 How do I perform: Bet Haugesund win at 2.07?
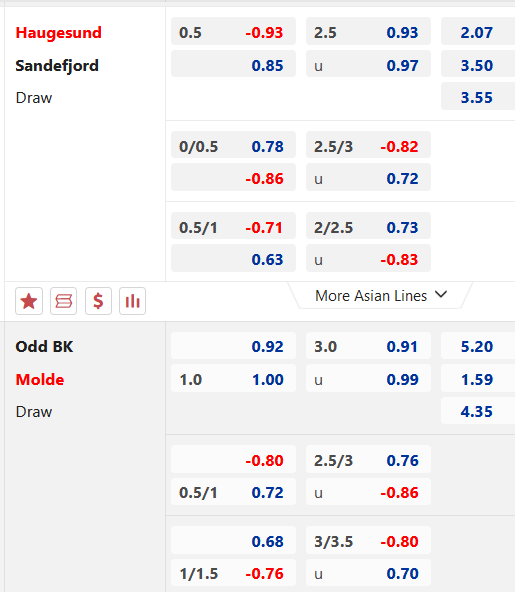pos(478,31)
